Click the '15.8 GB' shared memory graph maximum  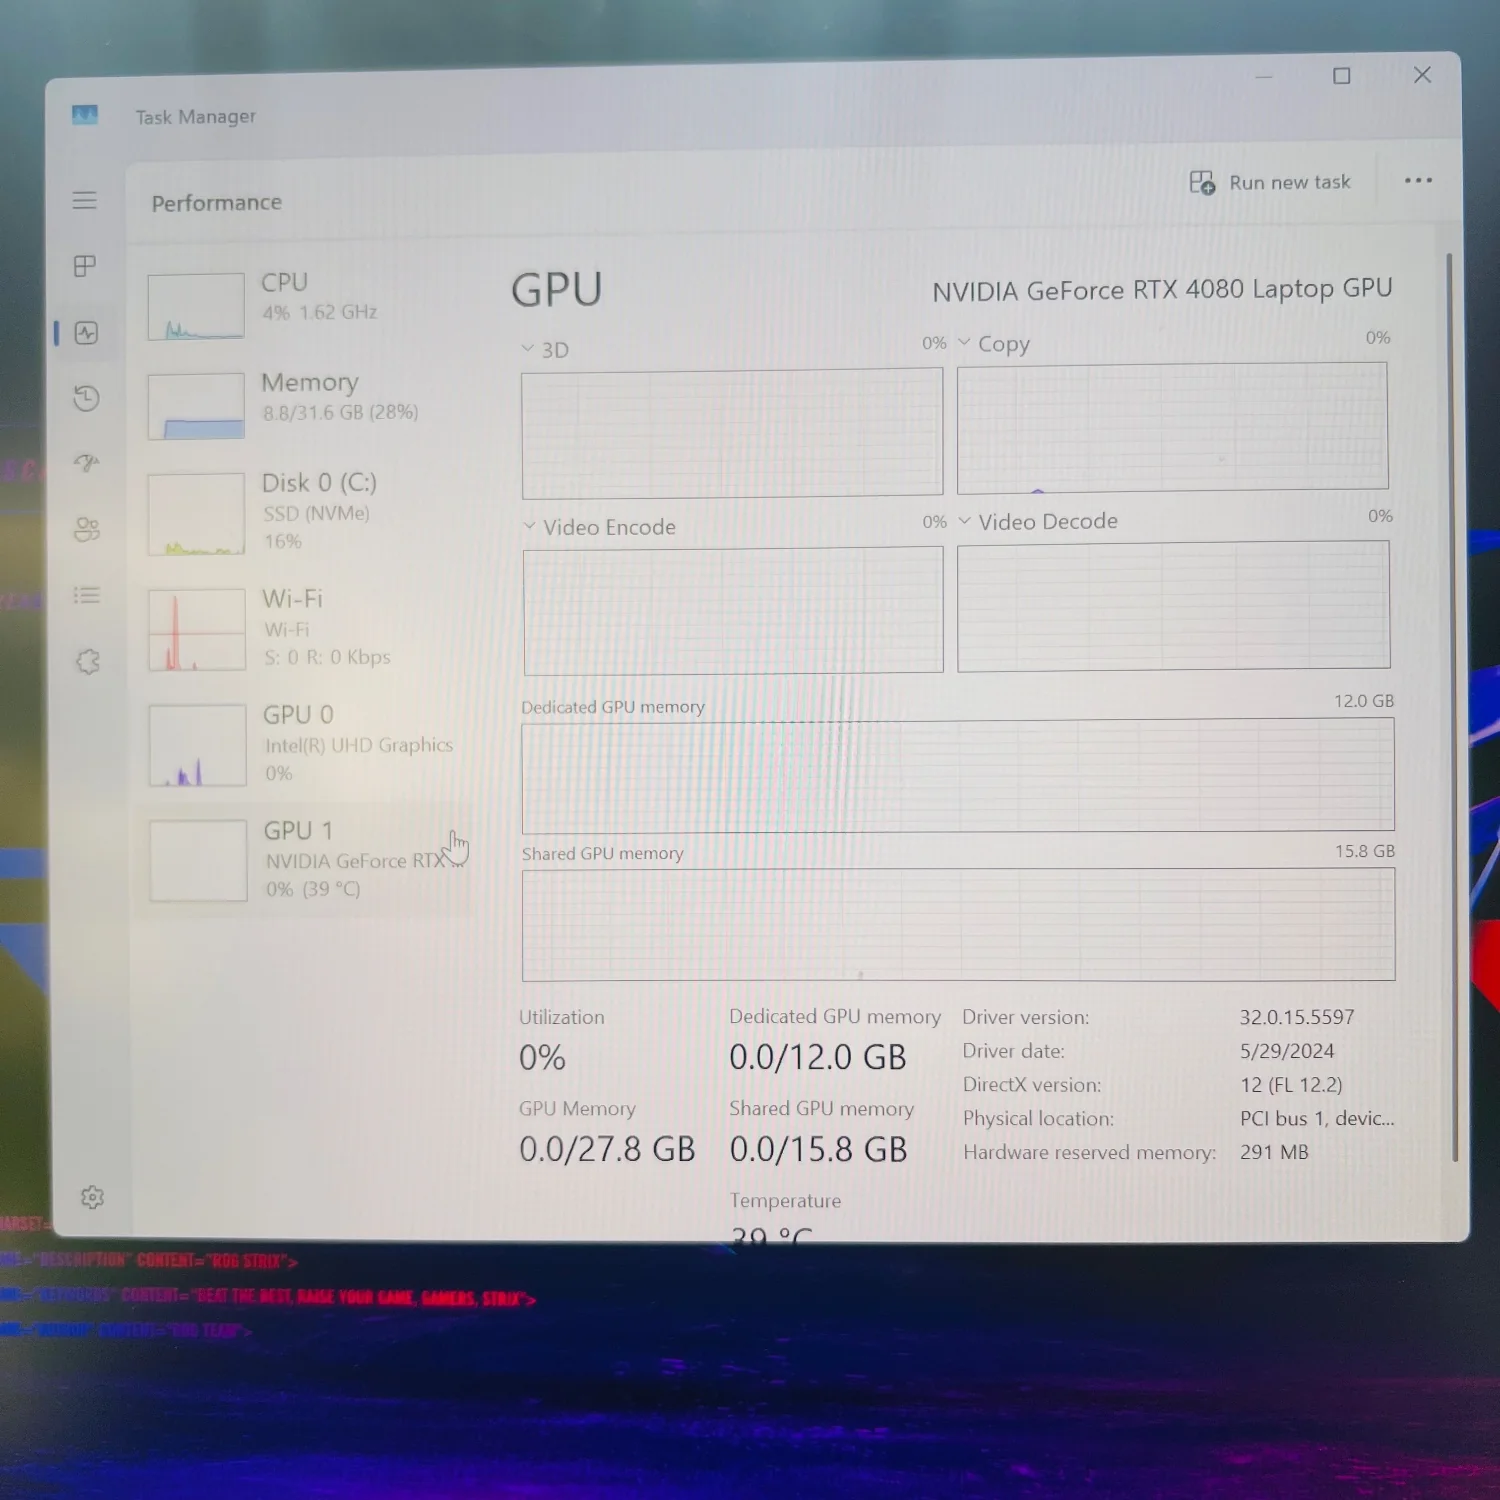click(1365, 851)
